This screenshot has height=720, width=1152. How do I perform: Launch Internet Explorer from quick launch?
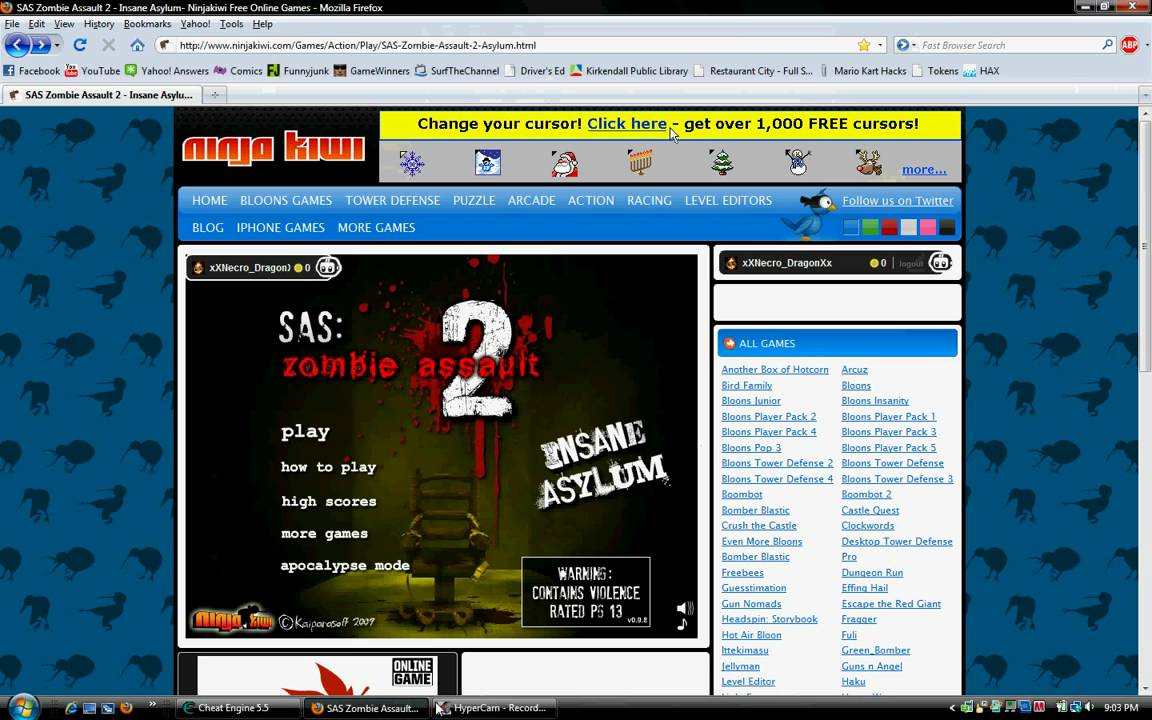pyautogui.click(x=71, y=708)
